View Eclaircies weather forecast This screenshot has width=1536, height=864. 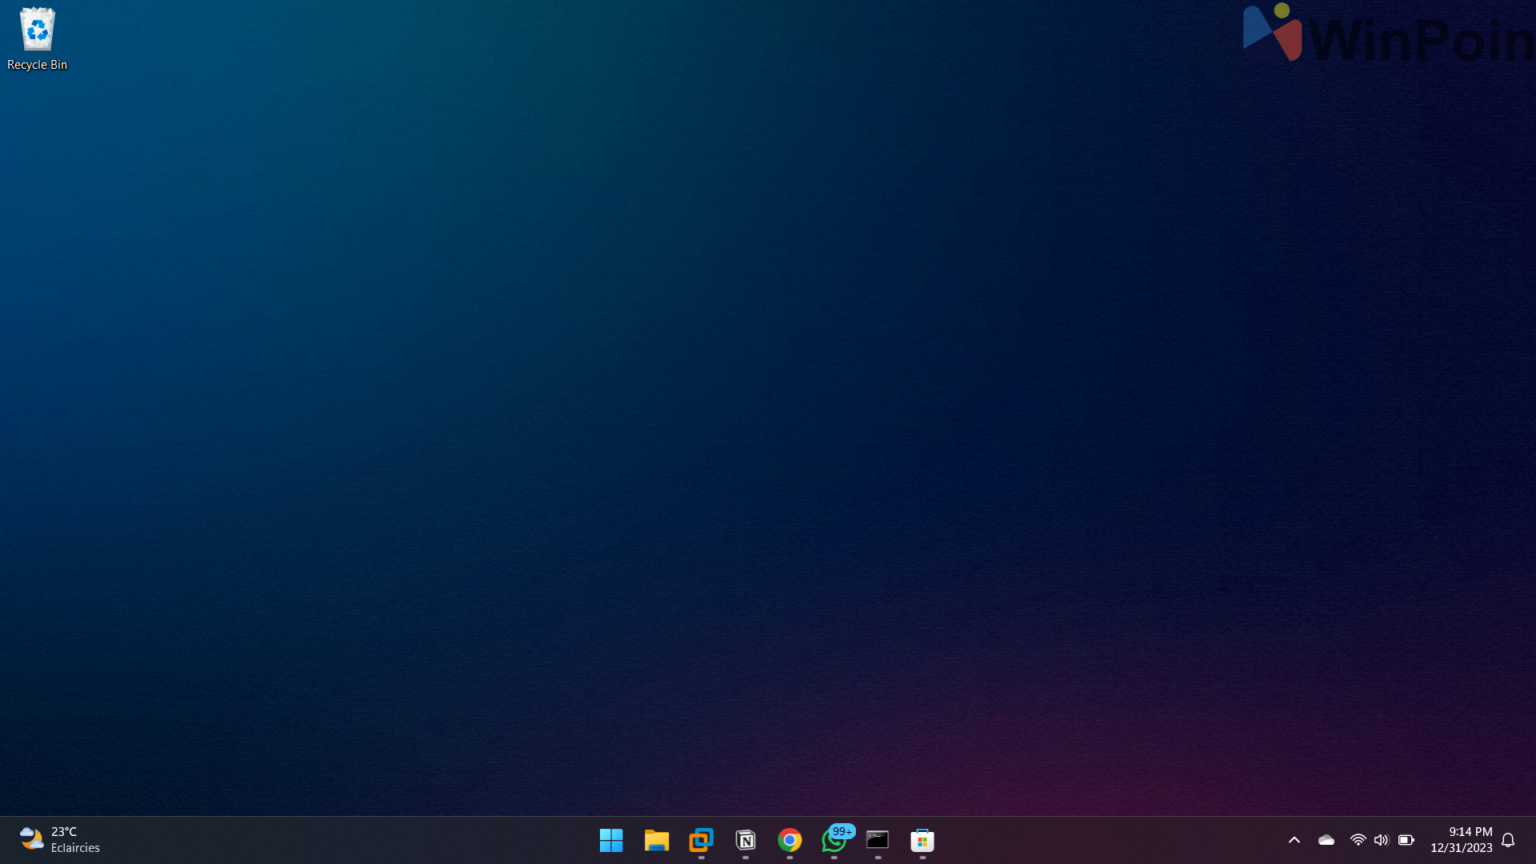click(x=75, y=848)
